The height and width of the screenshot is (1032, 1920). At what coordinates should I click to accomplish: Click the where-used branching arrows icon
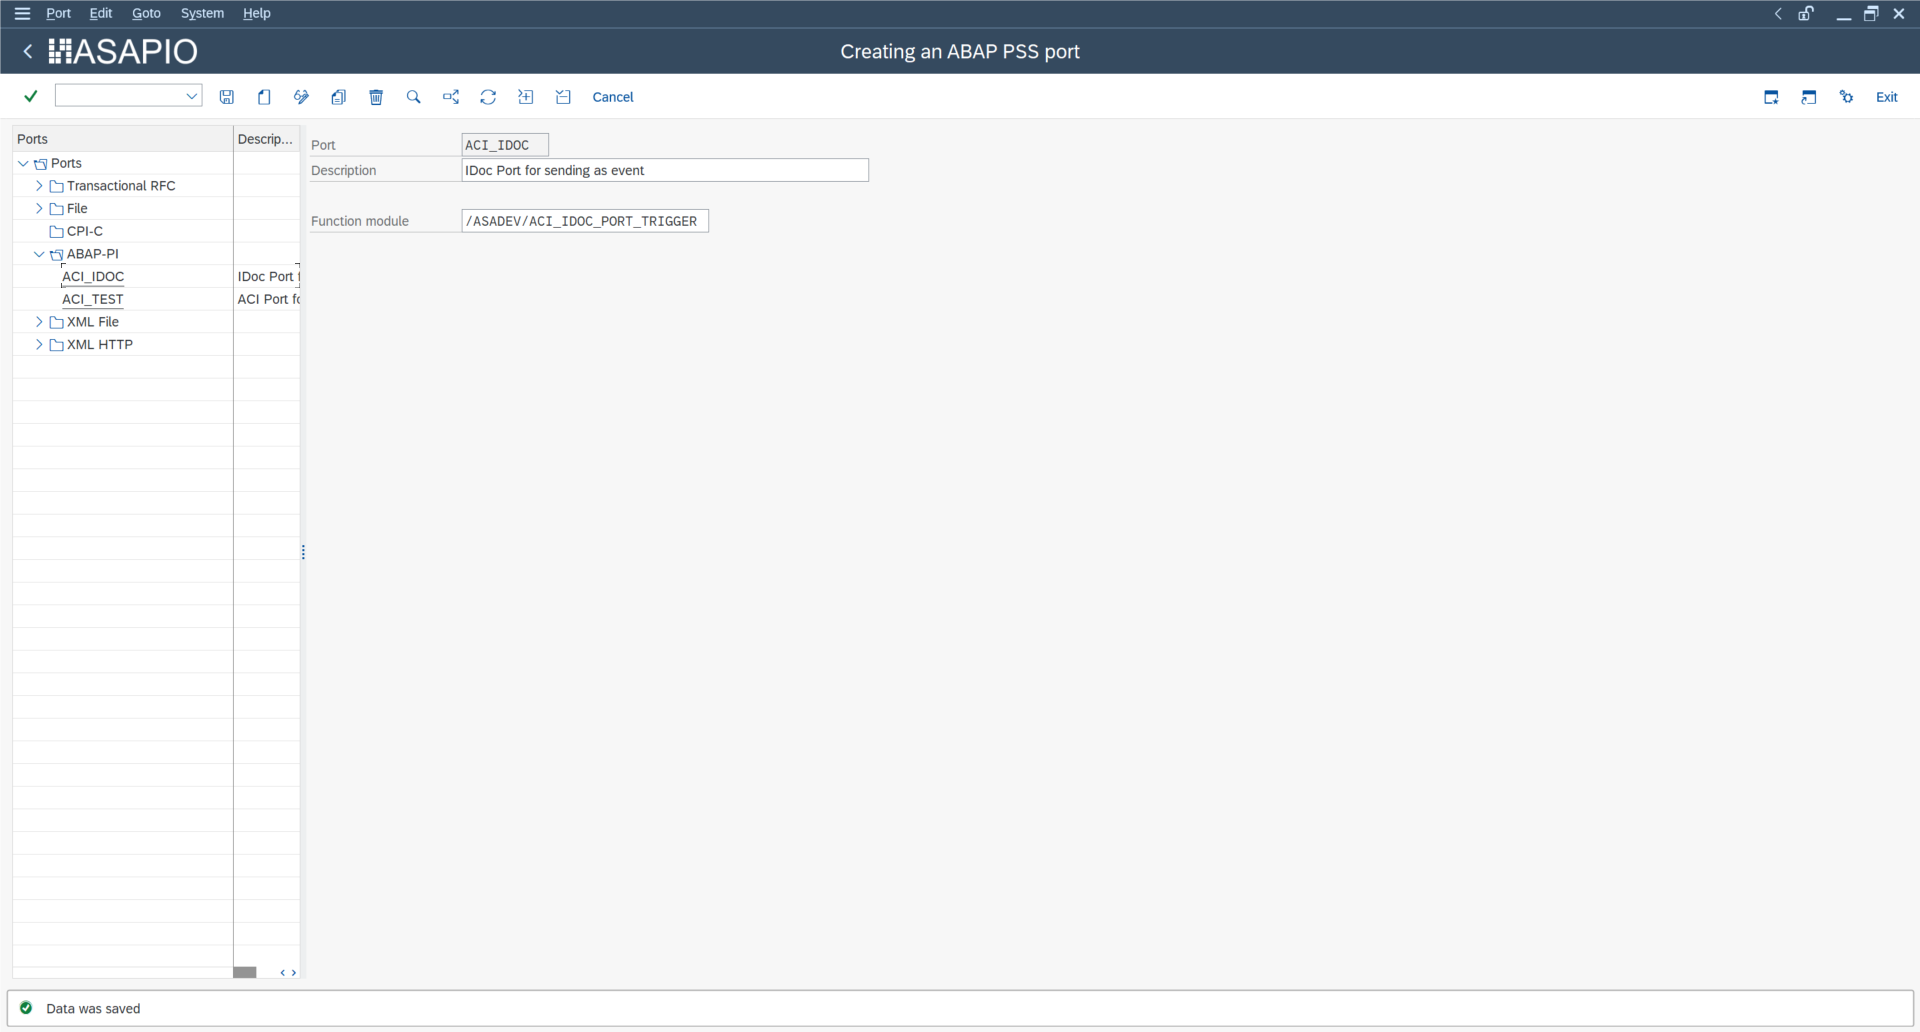451,97
